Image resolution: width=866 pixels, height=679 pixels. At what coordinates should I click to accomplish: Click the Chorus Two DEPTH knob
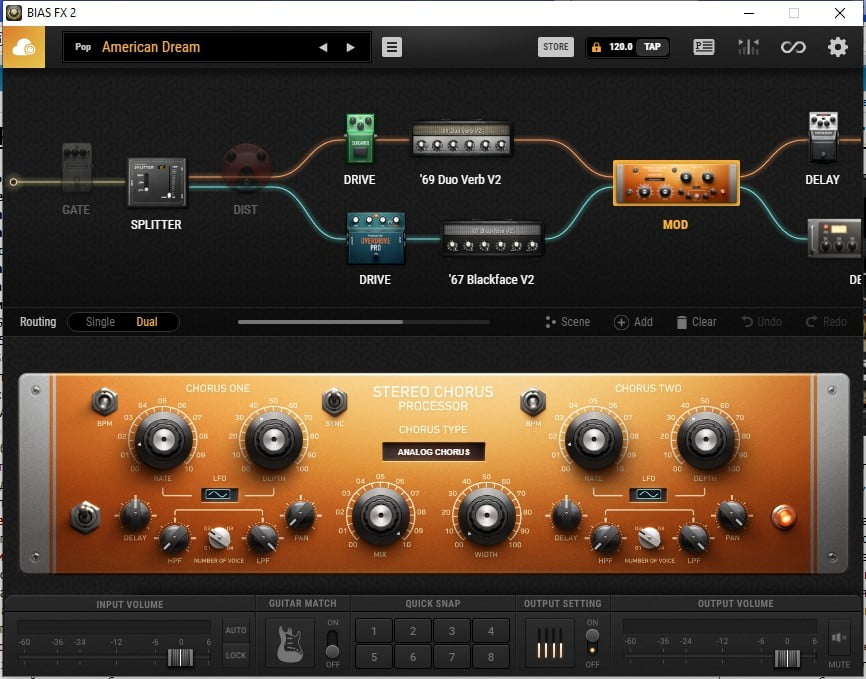(x=706, y=440)
